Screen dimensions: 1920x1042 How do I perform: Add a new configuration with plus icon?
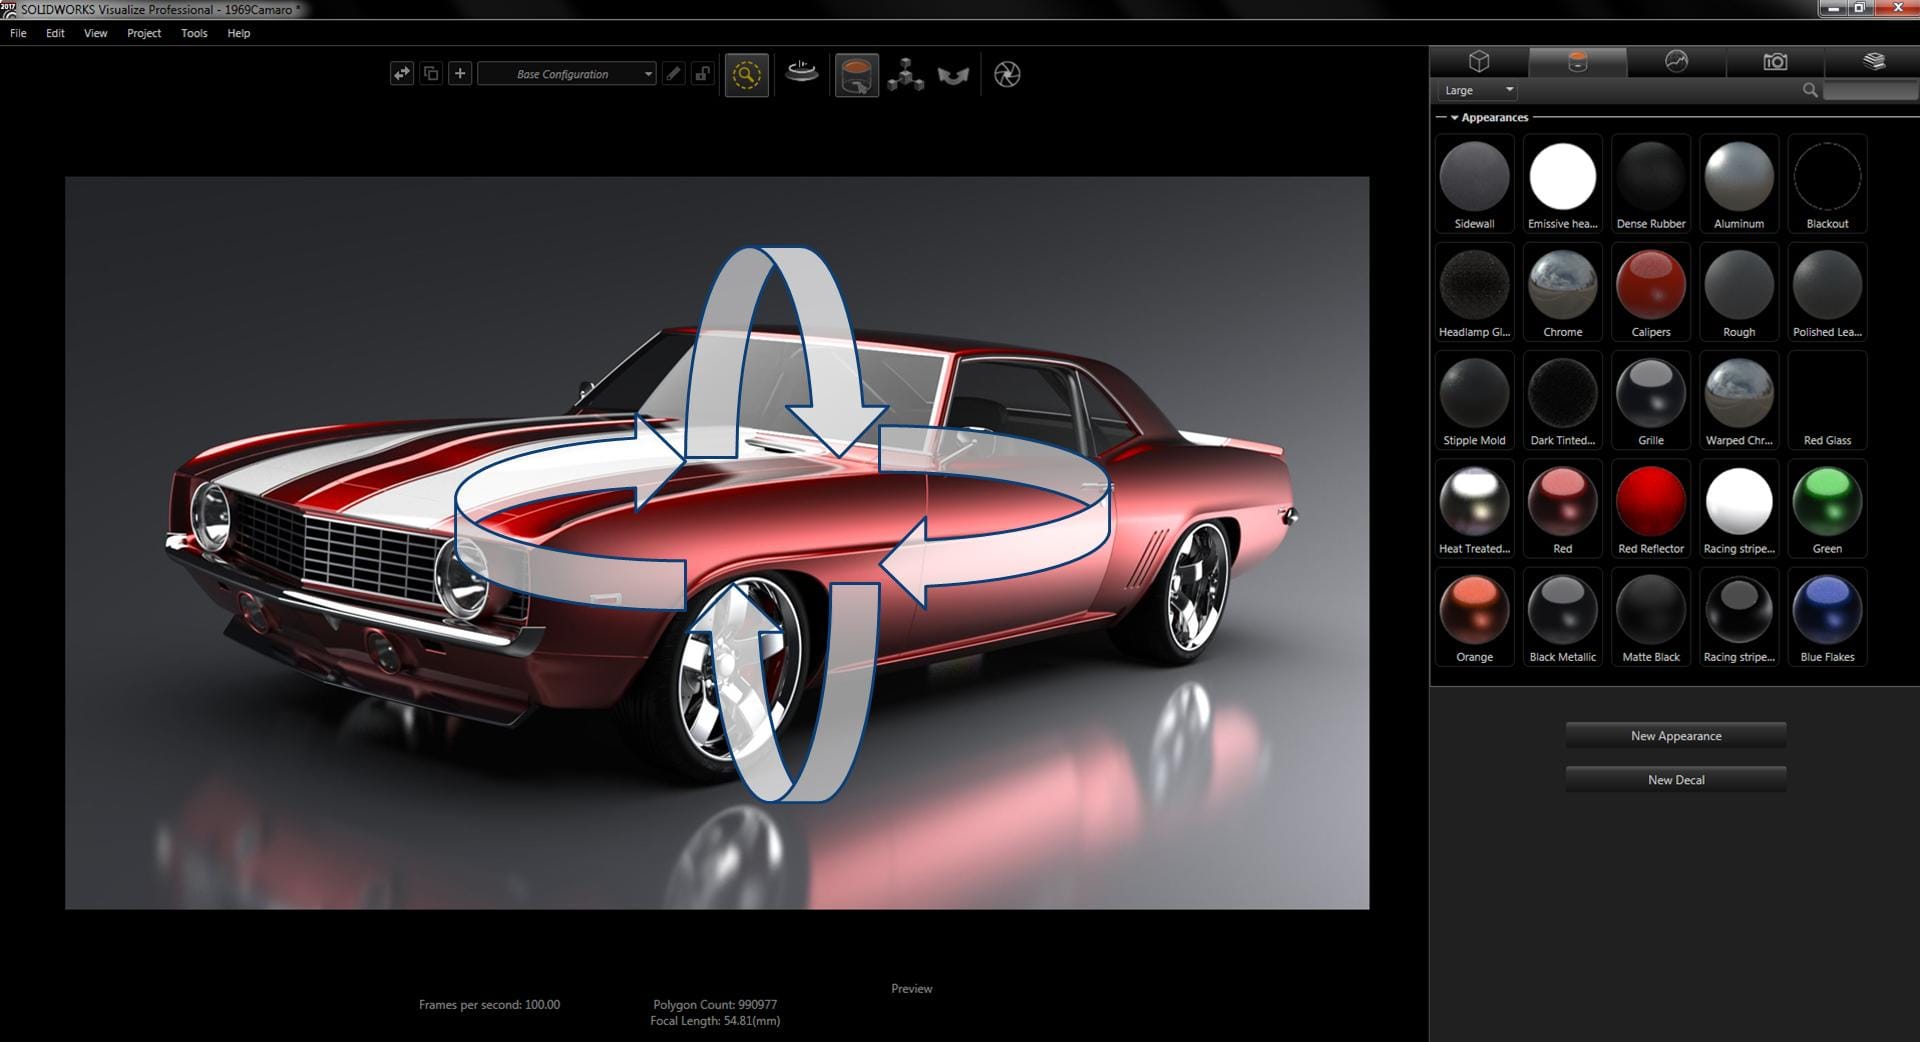click(x=460, y=74)
